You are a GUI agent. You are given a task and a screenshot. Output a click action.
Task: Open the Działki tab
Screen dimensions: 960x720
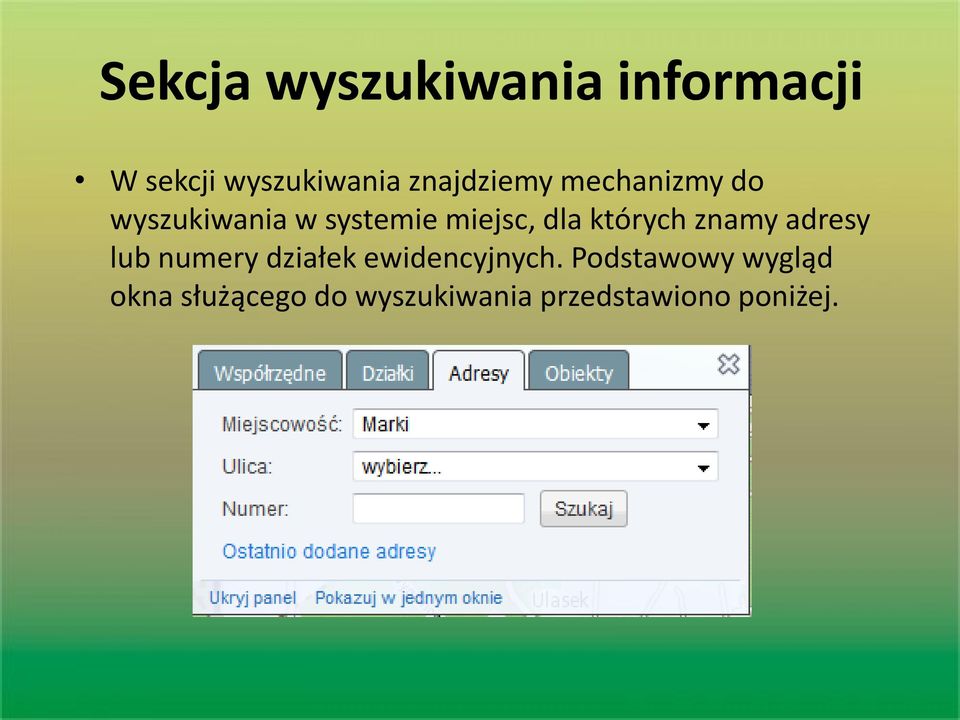pos(388,371)
